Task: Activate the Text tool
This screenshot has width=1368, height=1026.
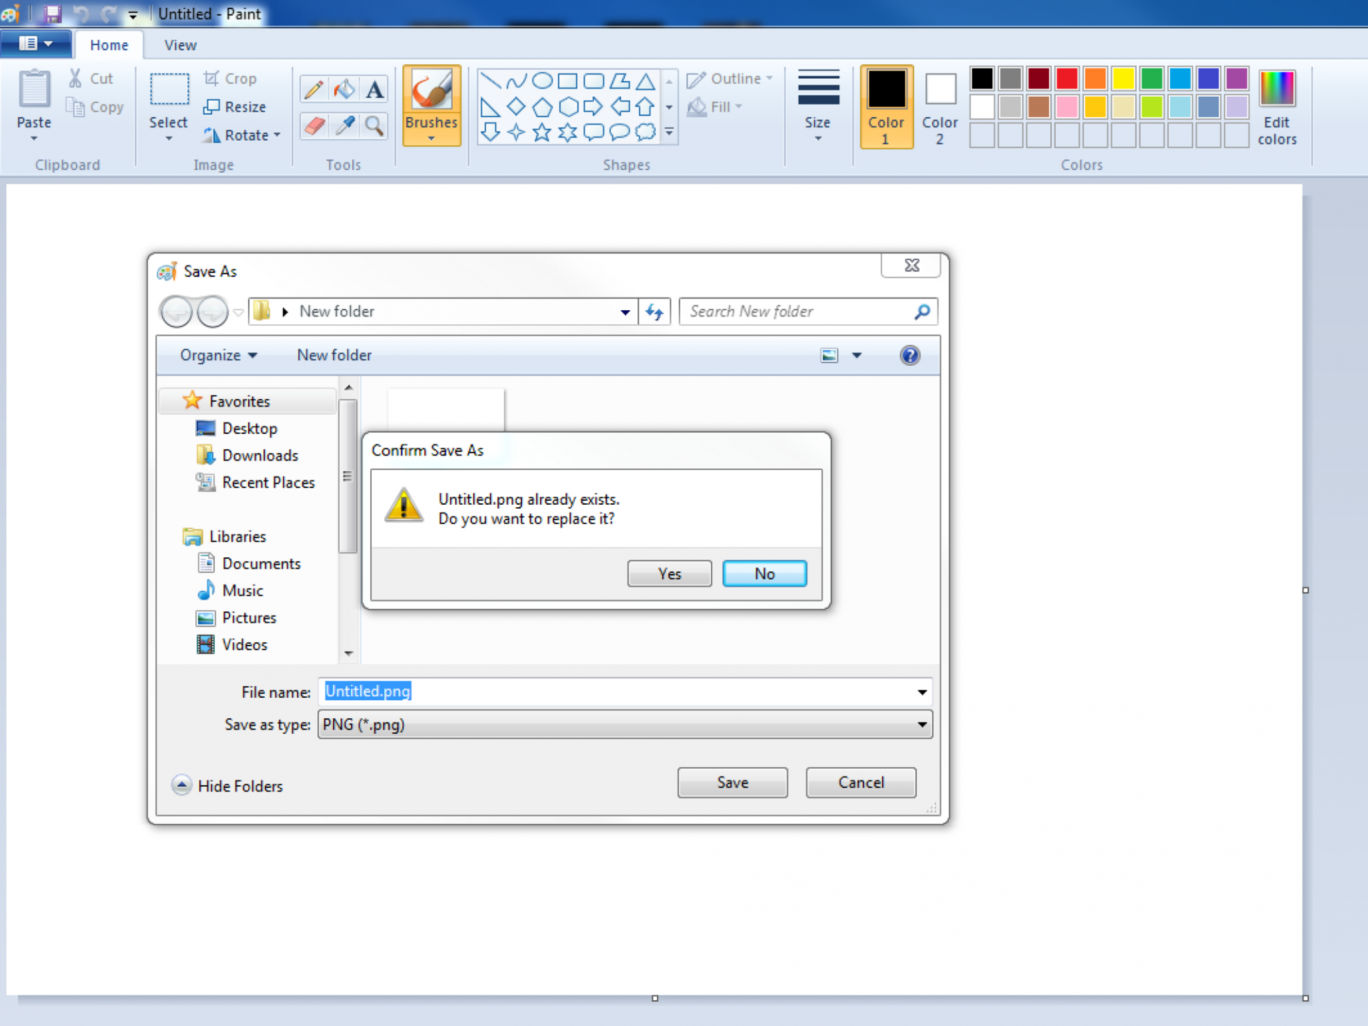Action: click(x=374, y=90)
